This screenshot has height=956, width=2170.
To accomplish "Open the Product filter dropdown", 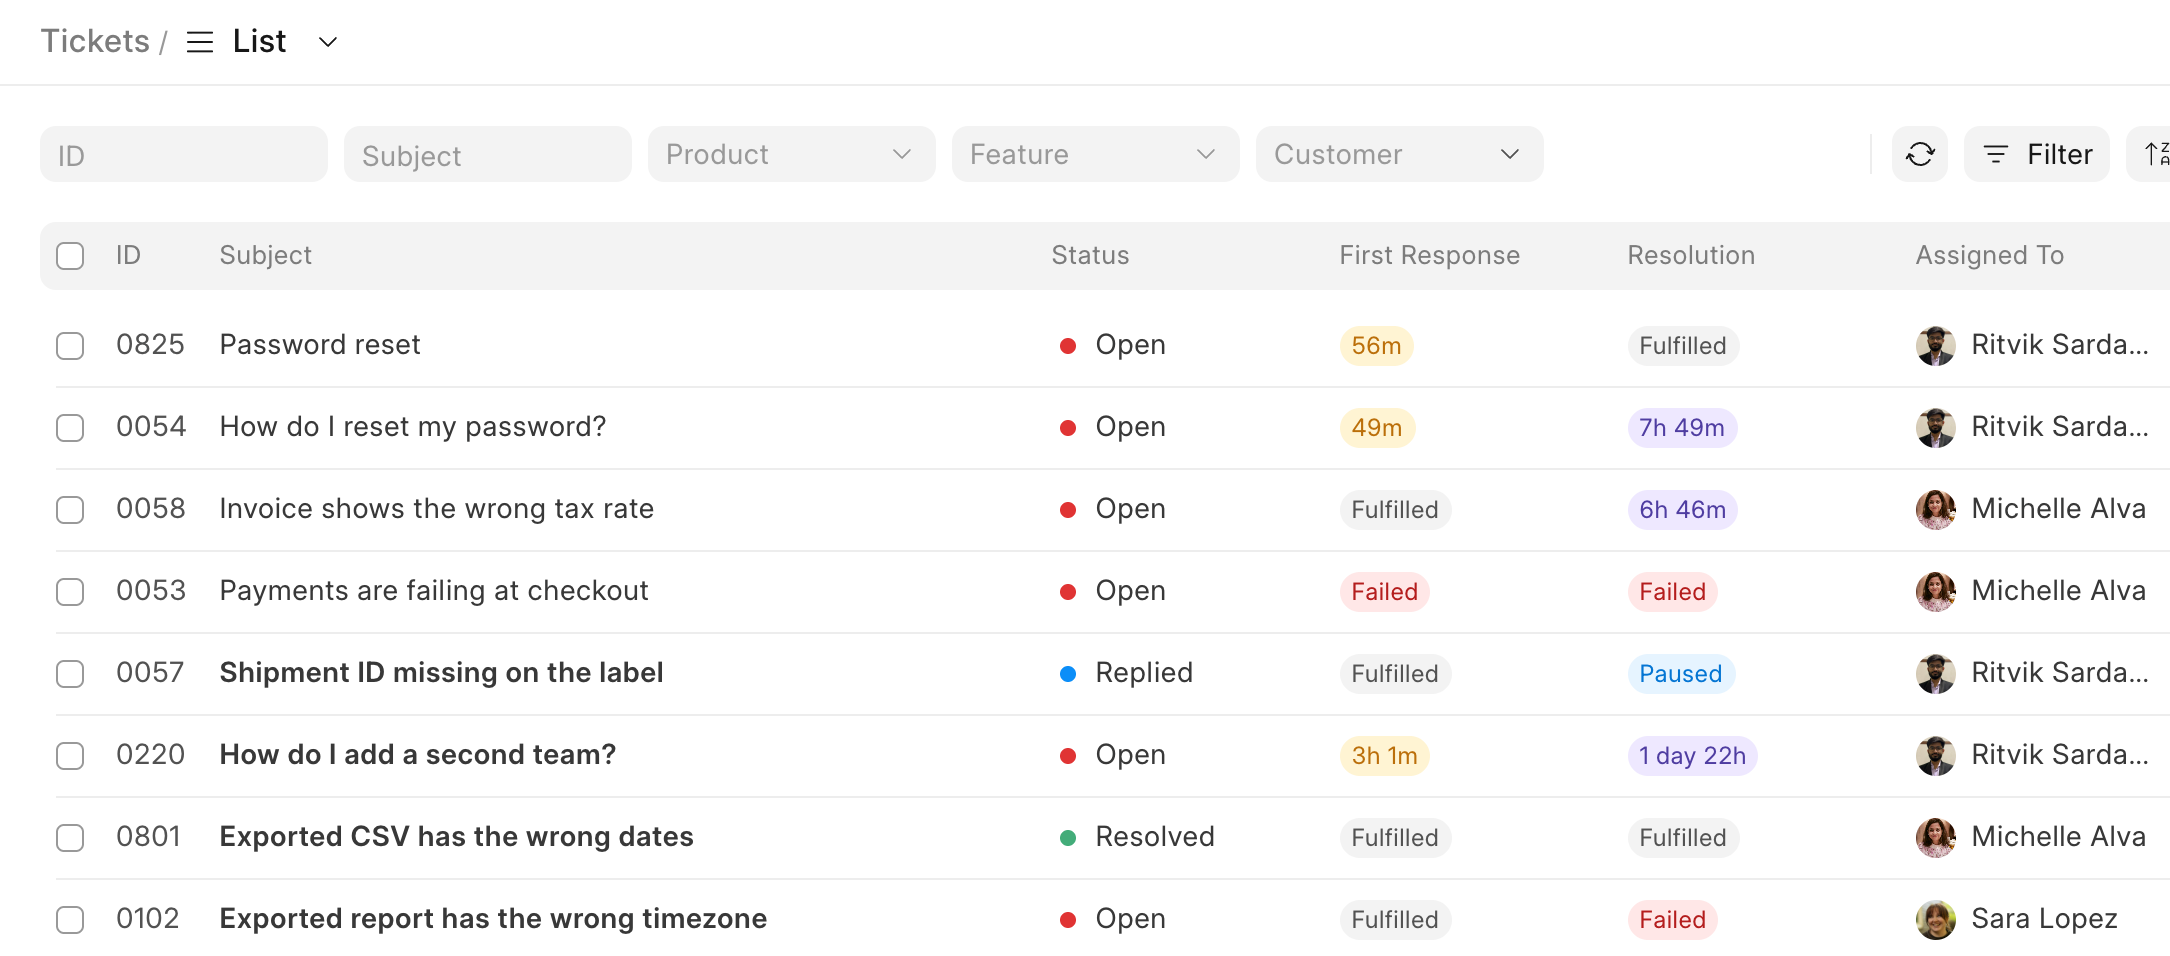I will pos(791,154).
